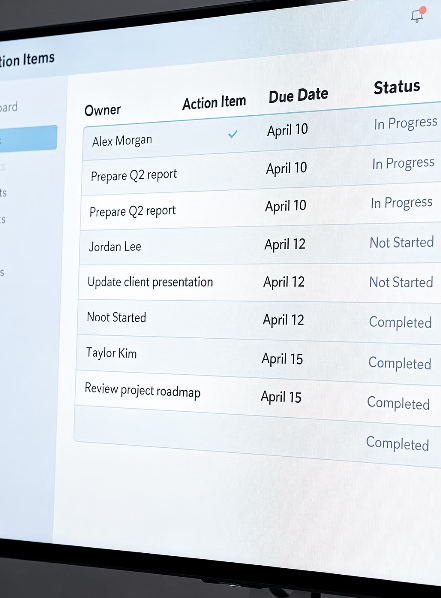Click Completed in Review project roadmap row
This screenshot has height=598, width=441.
[398, 403]
